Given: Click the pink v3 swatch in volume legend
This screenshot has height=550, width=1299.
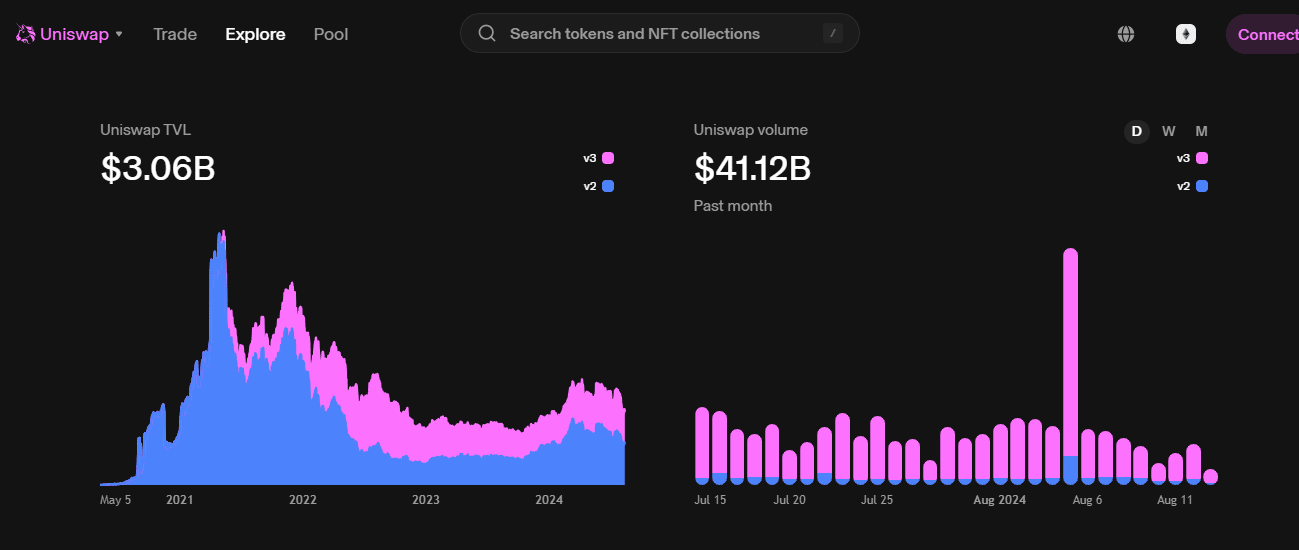Looking at the screenshot, I should pos(1202,158).
